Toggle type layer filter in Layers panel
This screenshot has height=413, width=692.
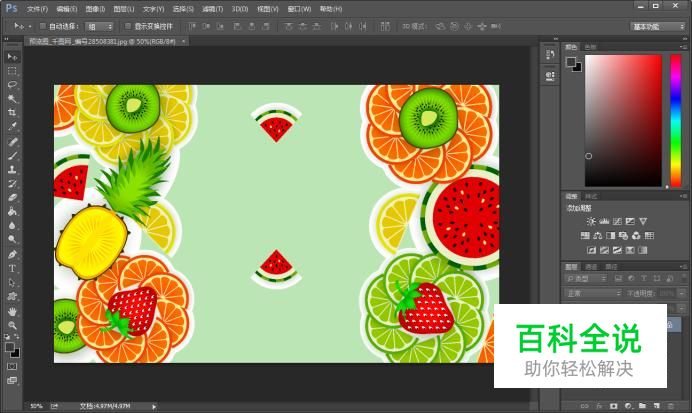[x=644, y=278]
